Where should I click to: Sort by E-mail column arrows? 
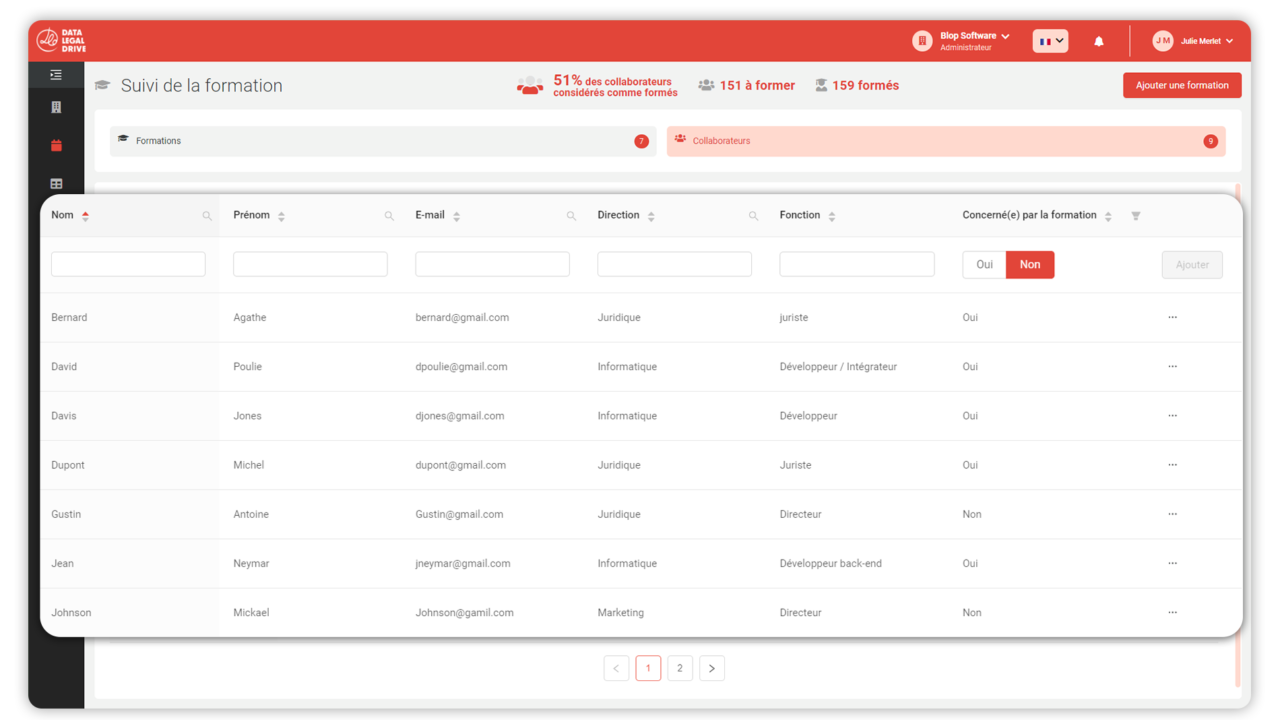456,216
